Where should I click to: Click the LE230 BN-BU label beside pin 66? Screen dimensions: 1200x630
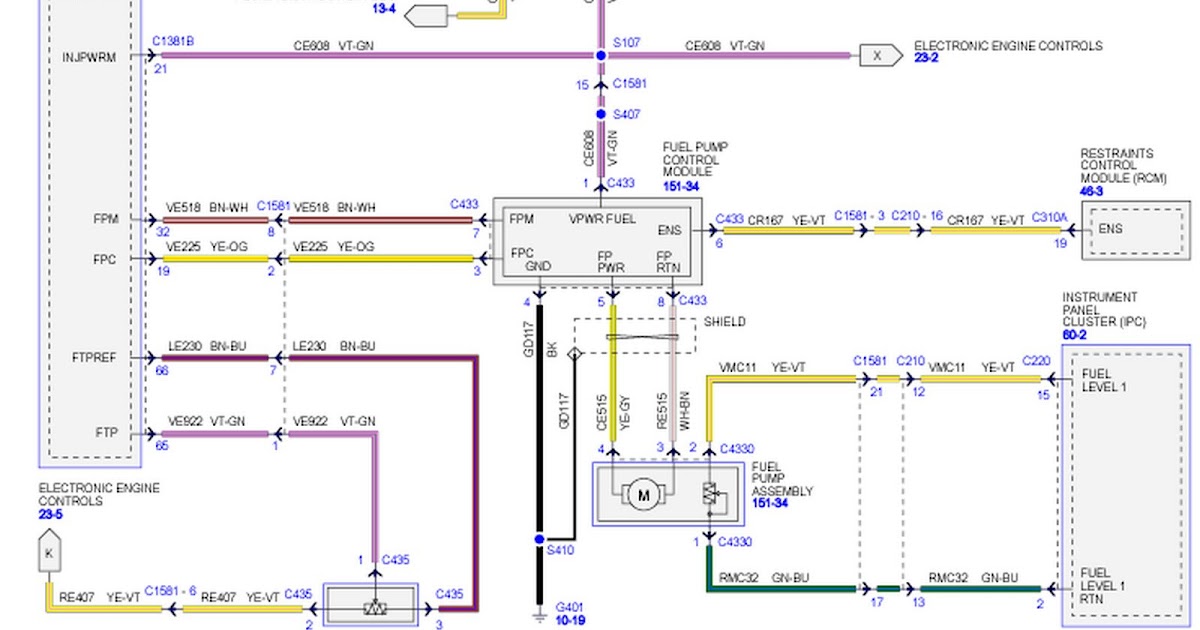click(x=209, y=346)
